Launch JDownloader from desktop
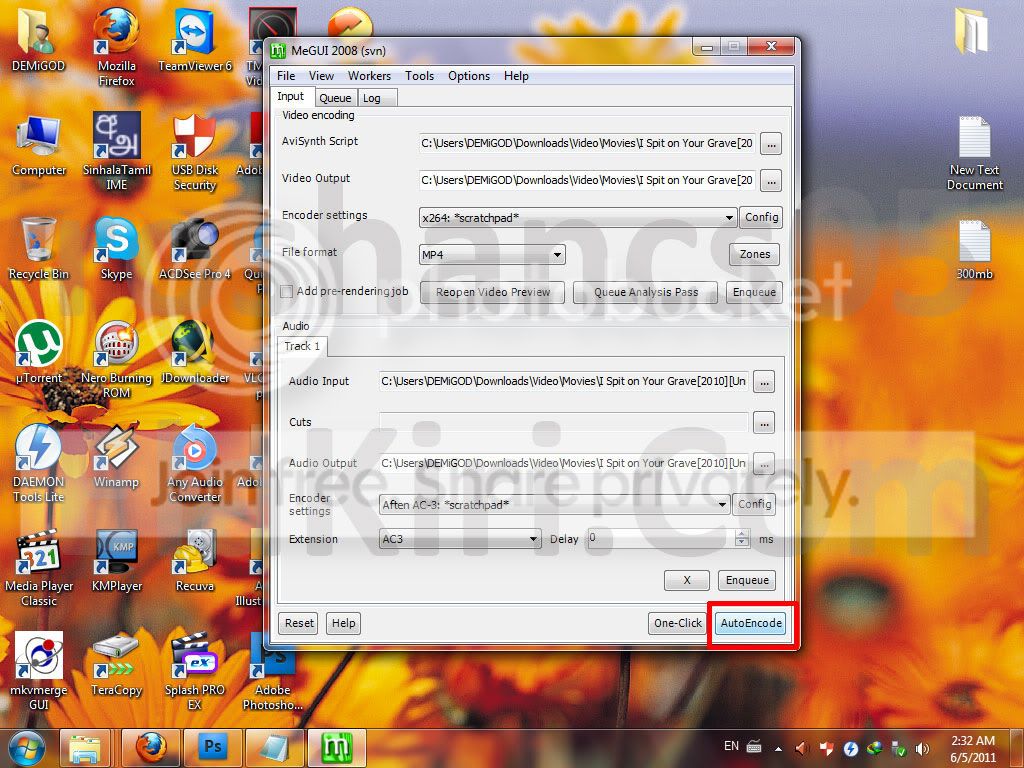Viewport: 1024px width, 768px height. pyautogui.click(x=195, y=353)
